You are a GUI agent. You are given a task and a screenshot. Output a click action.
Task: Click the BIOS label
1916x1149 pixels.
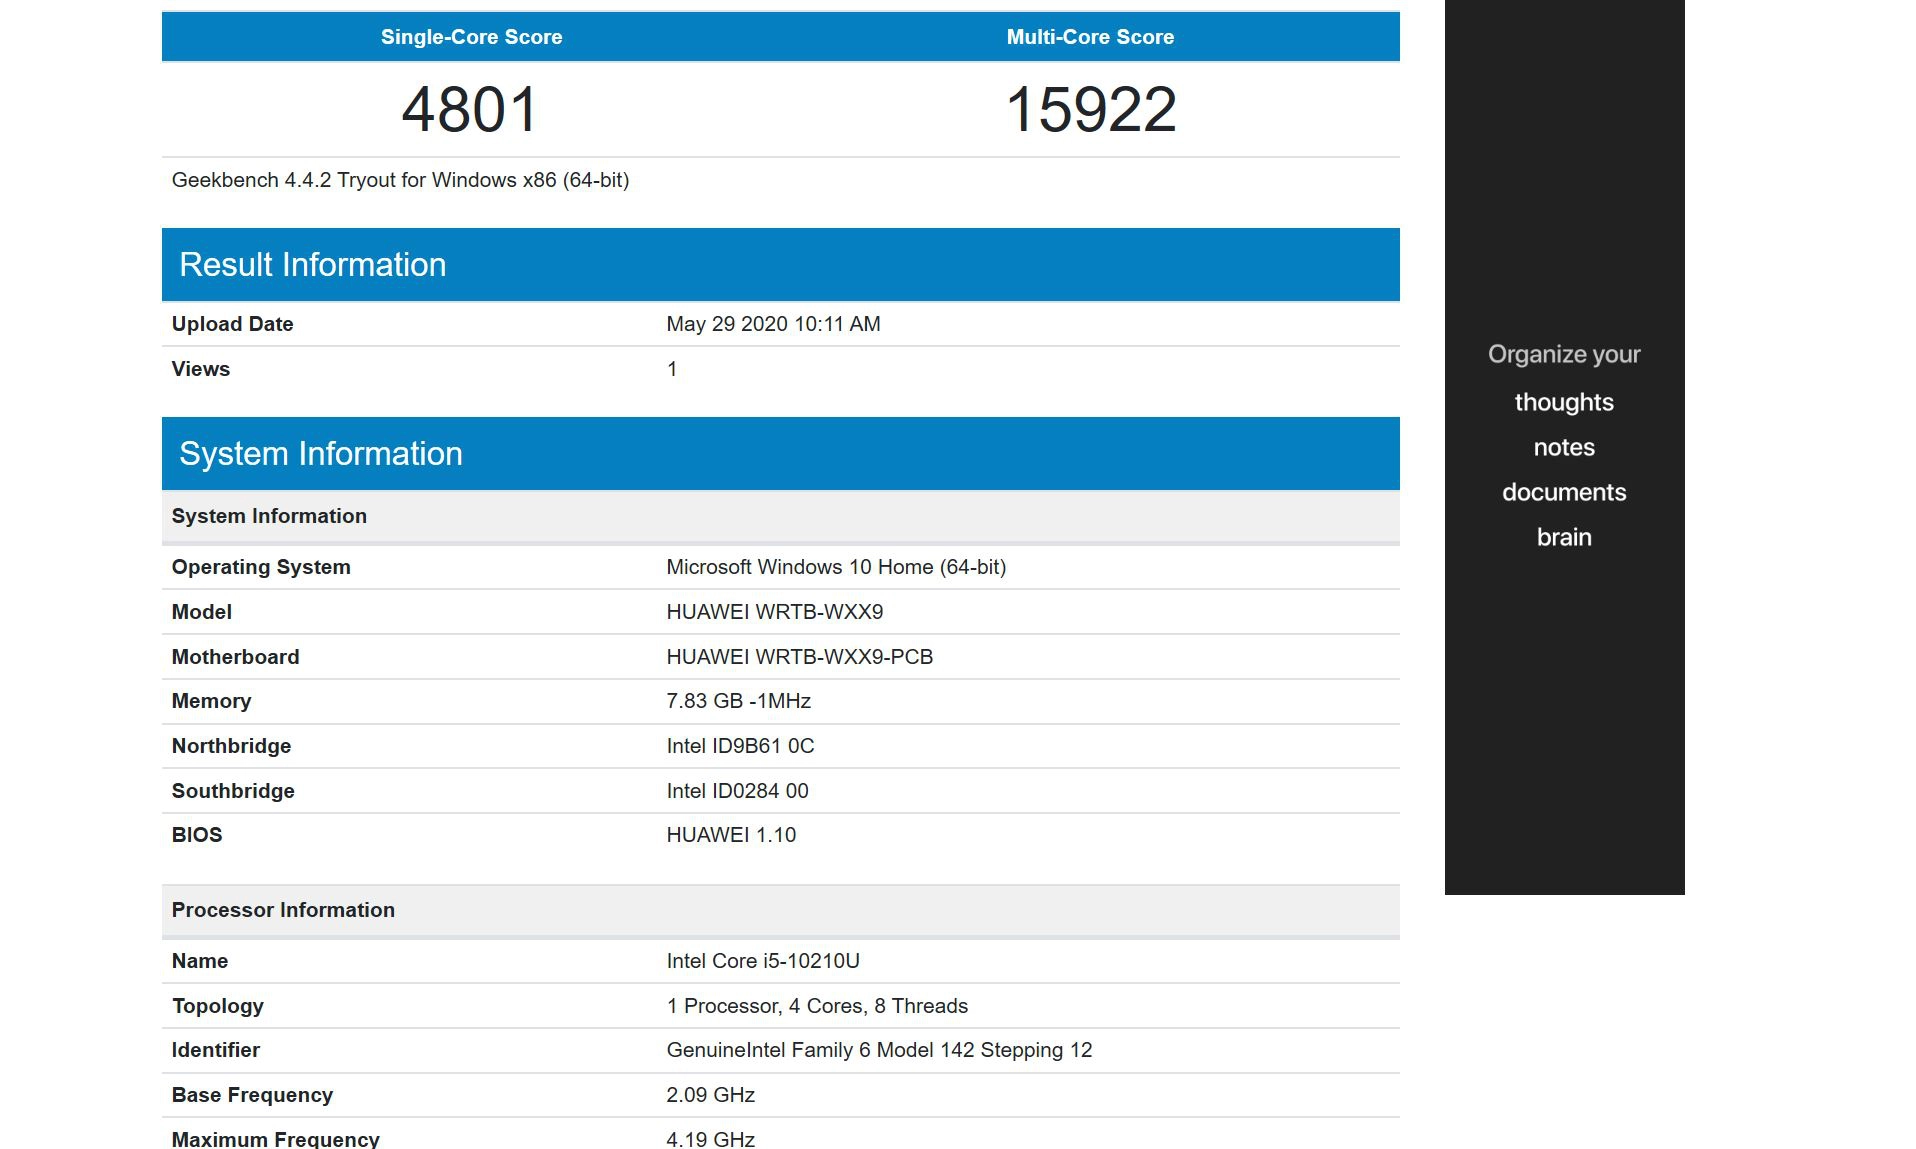196,835
